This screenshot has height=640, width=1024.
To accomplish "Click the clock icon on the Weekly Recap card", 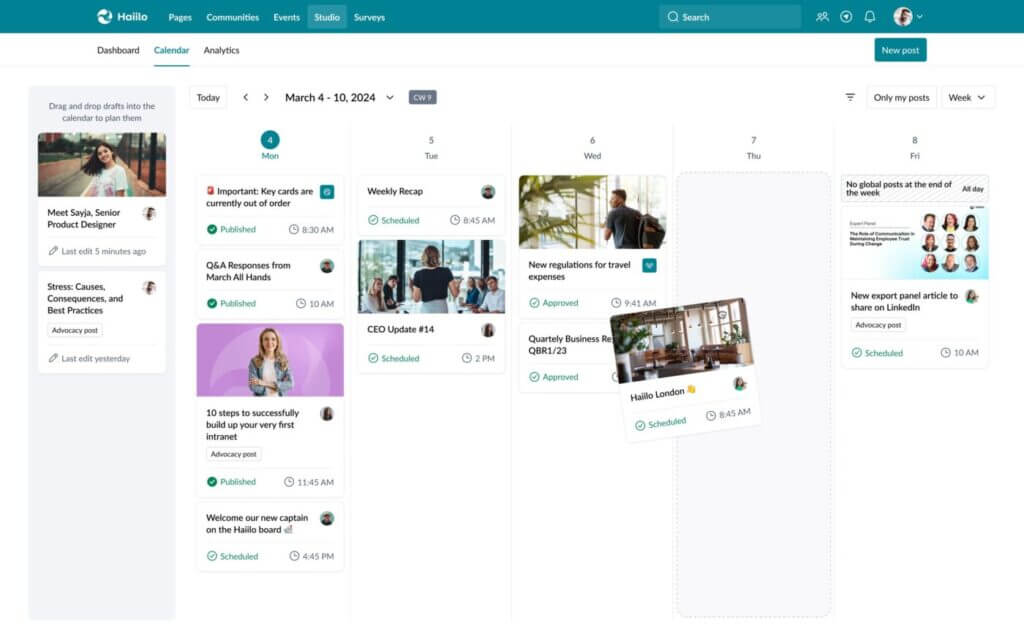I will (x=455, y=219).
